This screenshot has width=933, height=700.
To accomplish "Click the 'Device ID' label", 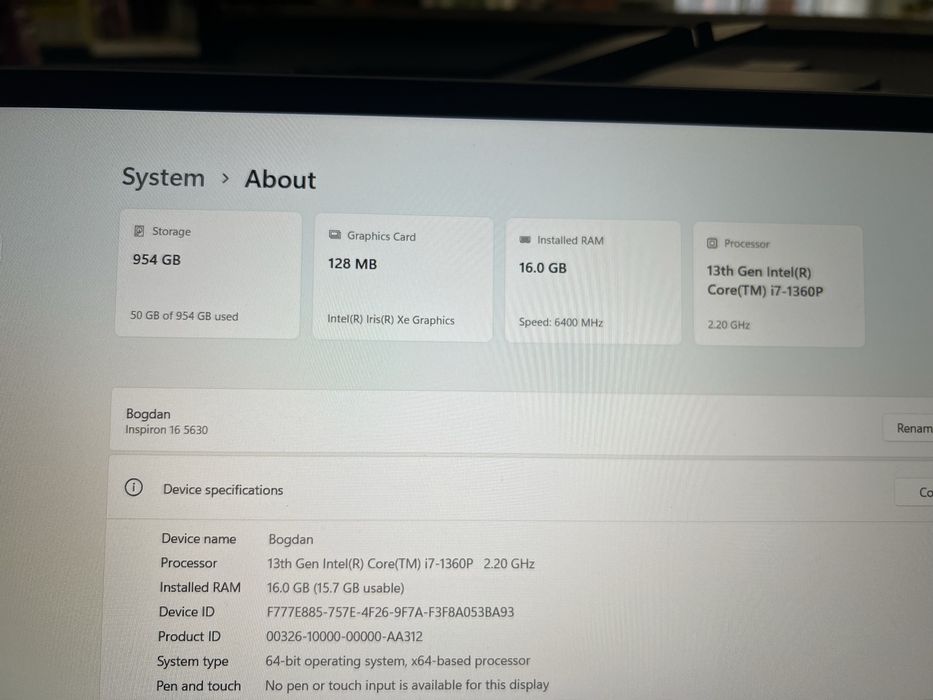I will (x=187, y=612).
